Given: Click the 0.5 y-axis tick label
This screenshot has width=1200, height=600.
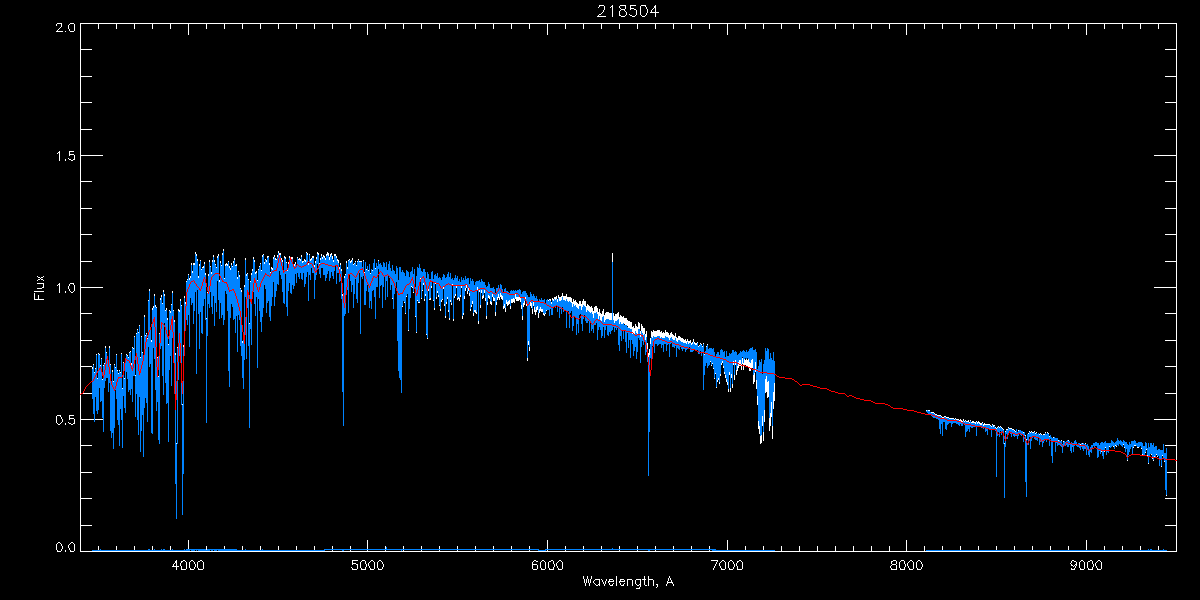Looking at the screenshot, I should pos(66,419).
